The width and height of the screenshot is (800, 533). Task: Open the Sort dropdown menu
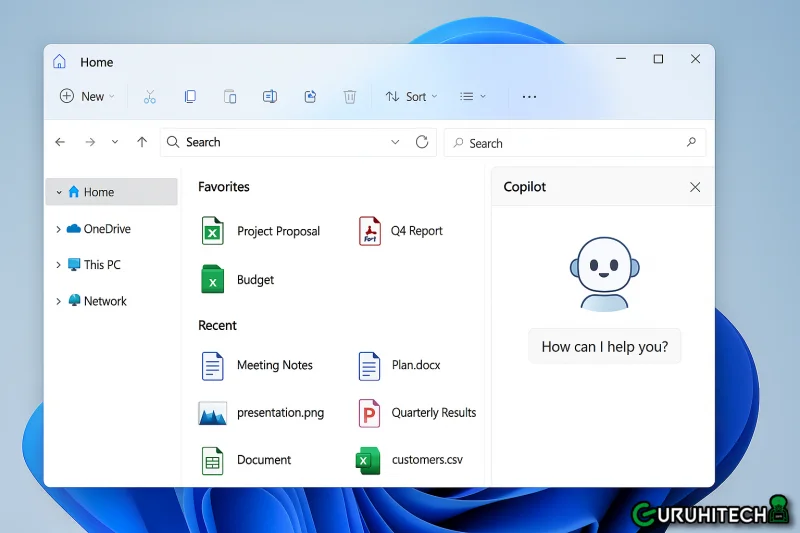pos(411,96)
